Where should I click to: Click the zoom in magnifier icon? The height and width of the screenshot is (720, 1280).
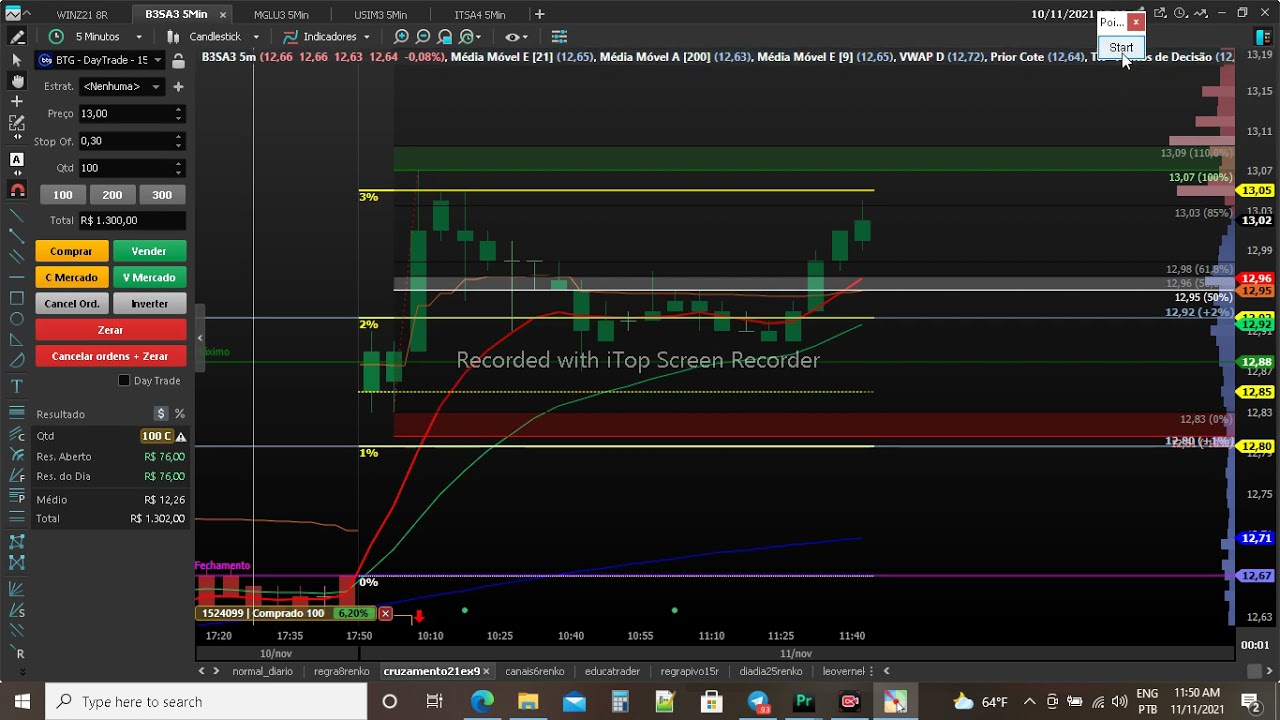[401, 37]
